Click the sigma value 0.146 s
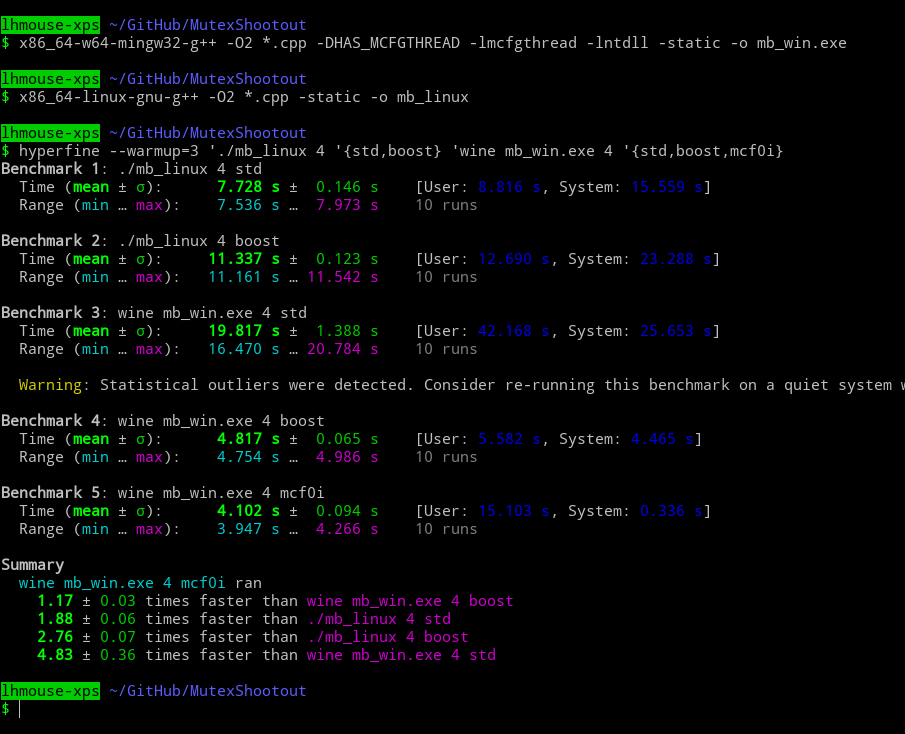Viewport: 905px width, 734px height. (x=347, y=187)
